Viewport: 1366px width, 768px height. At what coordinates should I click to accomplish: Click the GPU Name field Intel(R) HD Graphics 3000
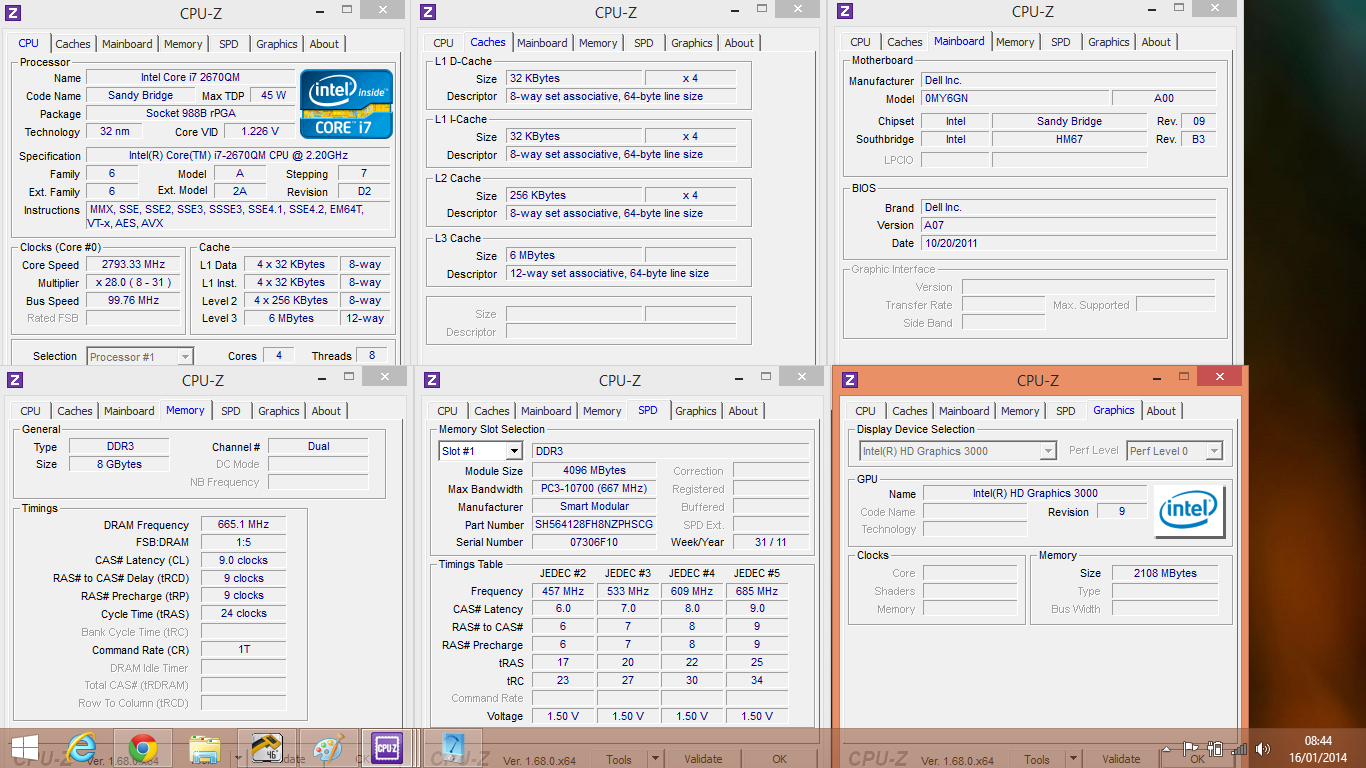coord(1035,493)
